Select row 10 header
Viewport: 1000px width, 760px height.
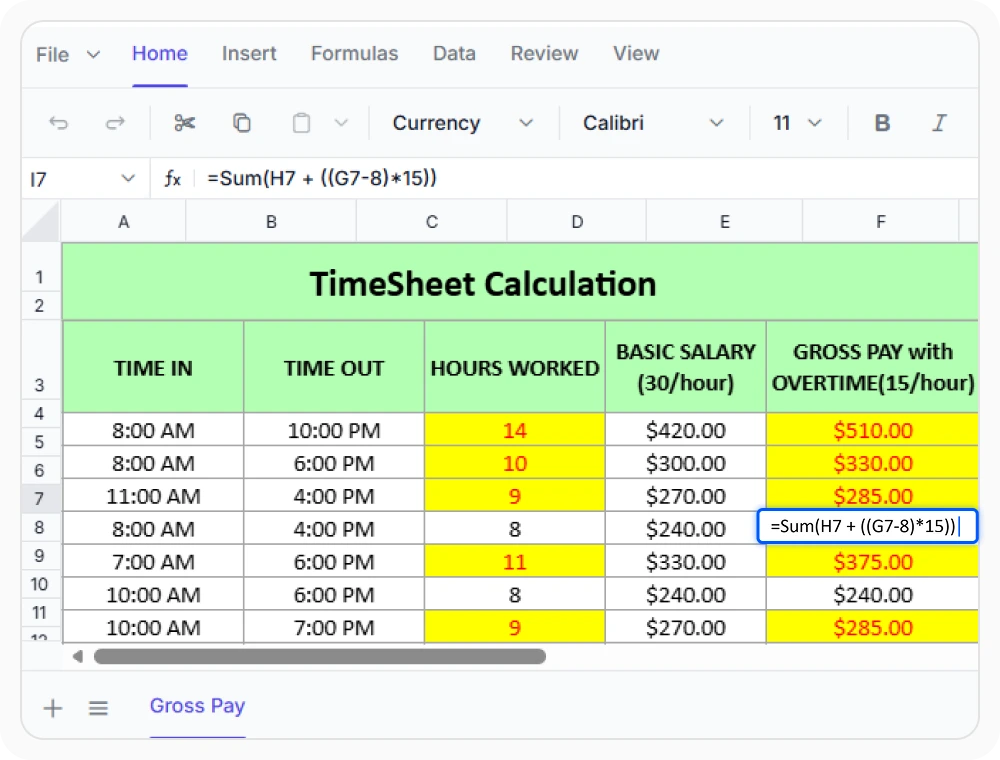pyautogui.click(x=40, y=584)
